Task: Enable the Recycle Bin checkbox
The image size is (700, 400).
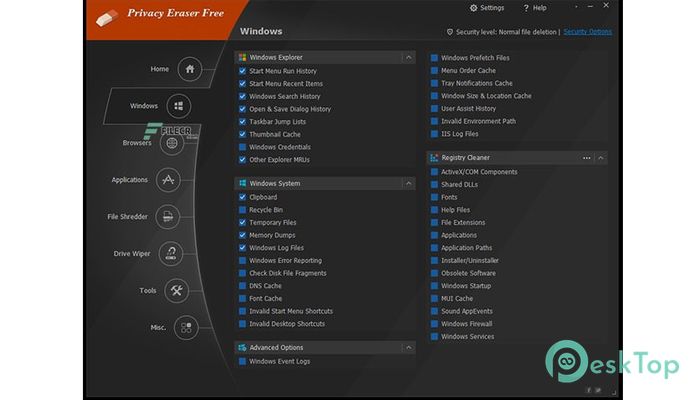Action: (242, 210)
